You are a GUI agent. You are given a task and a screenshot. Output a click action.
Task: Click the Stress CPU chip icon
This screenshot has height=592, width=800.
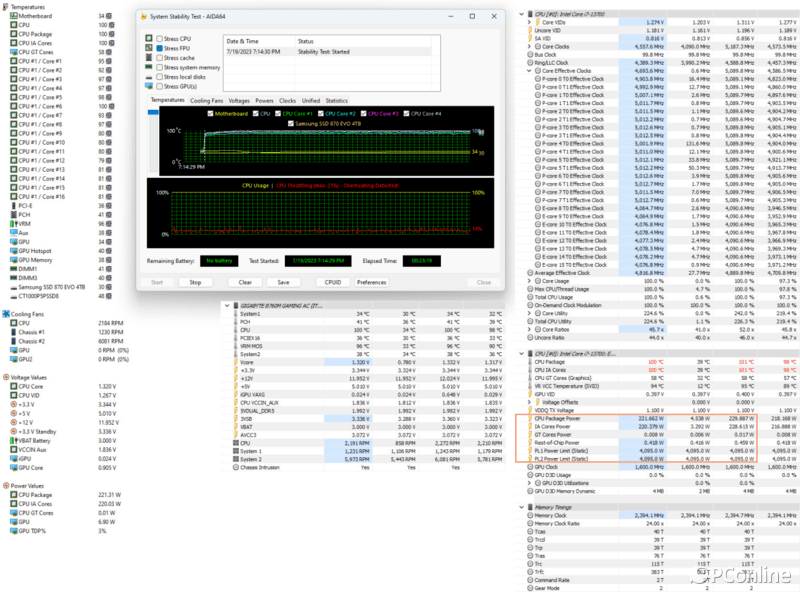pyautogui.click(x=149, y=38)
